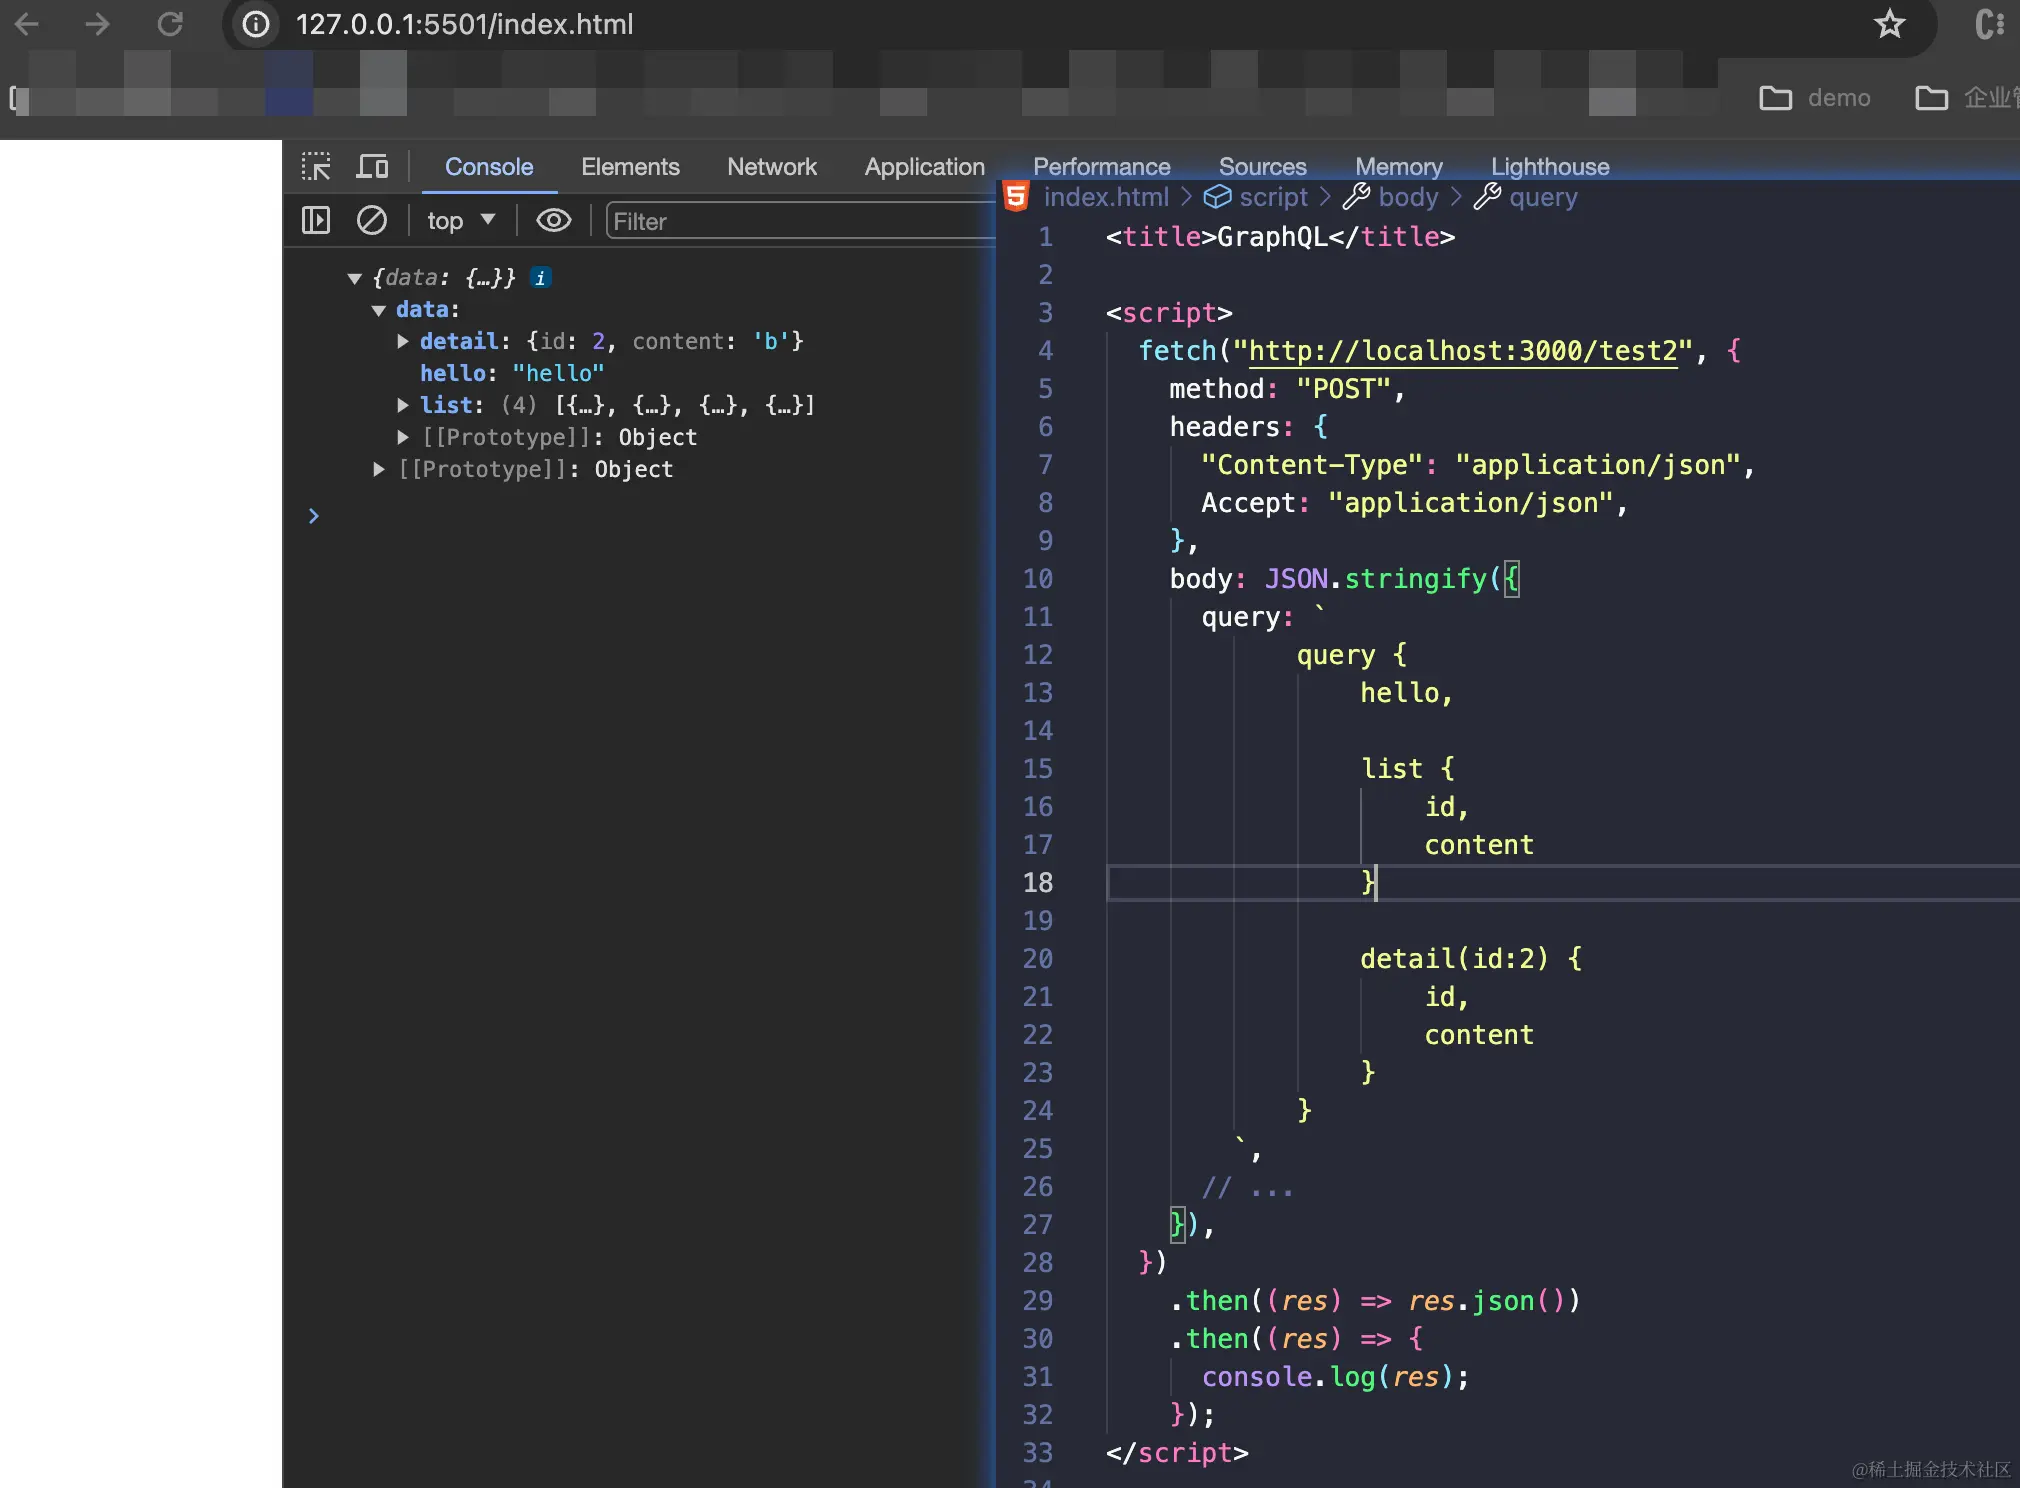Click the wrench icon before body breadcrumb
The height and width of the screenshot is (1488, 2020).
click(1356, 197)
